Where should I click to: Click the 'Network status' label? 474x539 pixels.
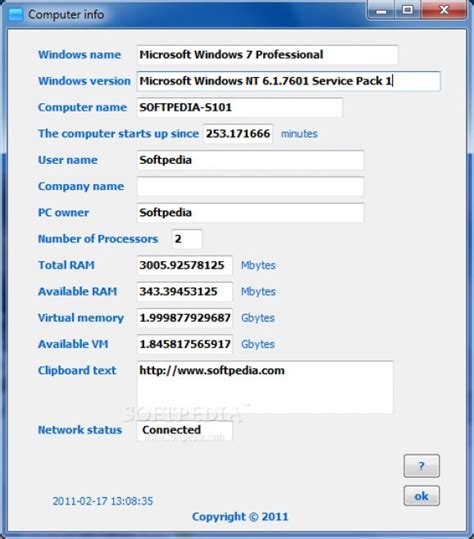click(80, 430)
